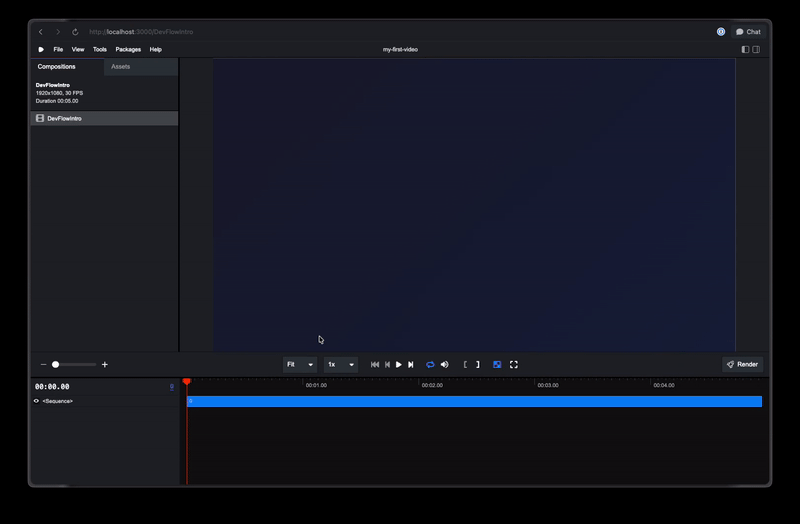Jump to the beginning of the video
Viewport: 800px width, 524px height.
(x=375, y=364)
